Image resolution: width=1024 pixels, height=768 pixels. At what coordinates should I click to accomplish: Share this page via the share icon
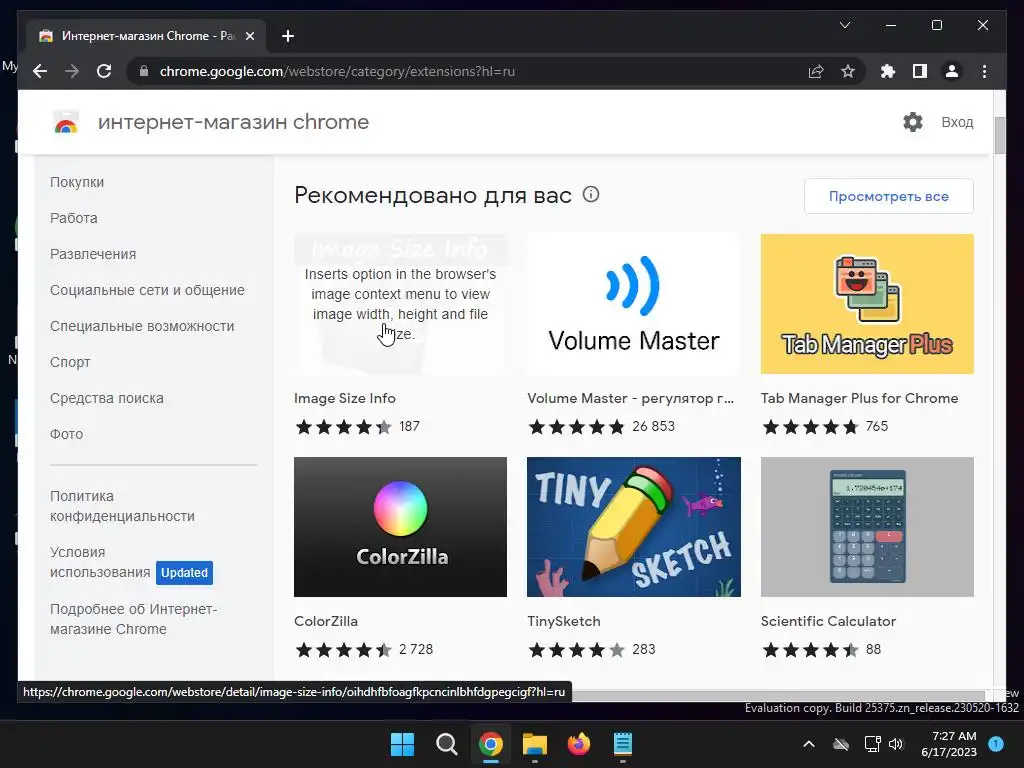(816, 71)
